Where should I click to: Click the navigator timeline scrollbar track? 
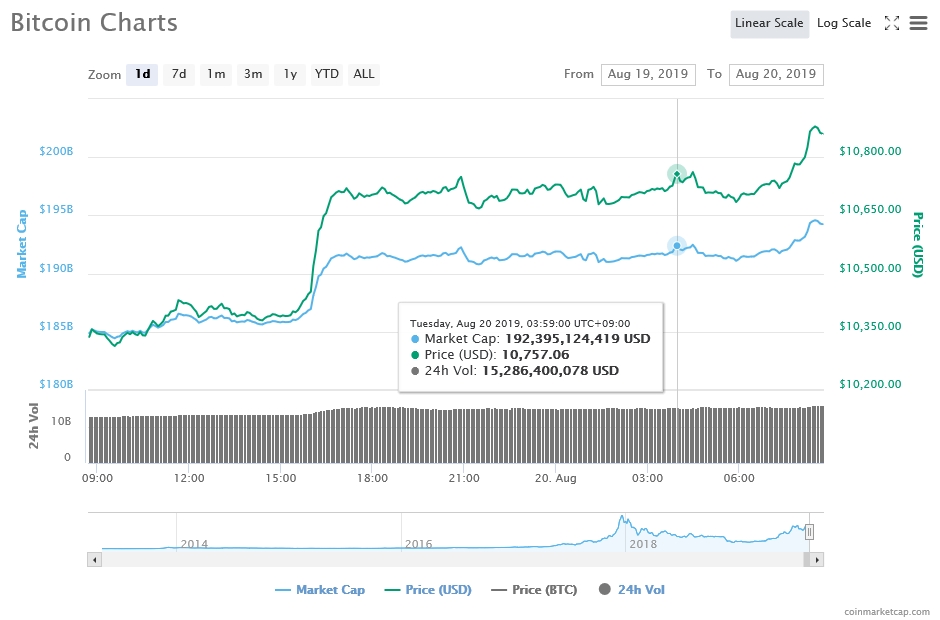tap(450, 560)
